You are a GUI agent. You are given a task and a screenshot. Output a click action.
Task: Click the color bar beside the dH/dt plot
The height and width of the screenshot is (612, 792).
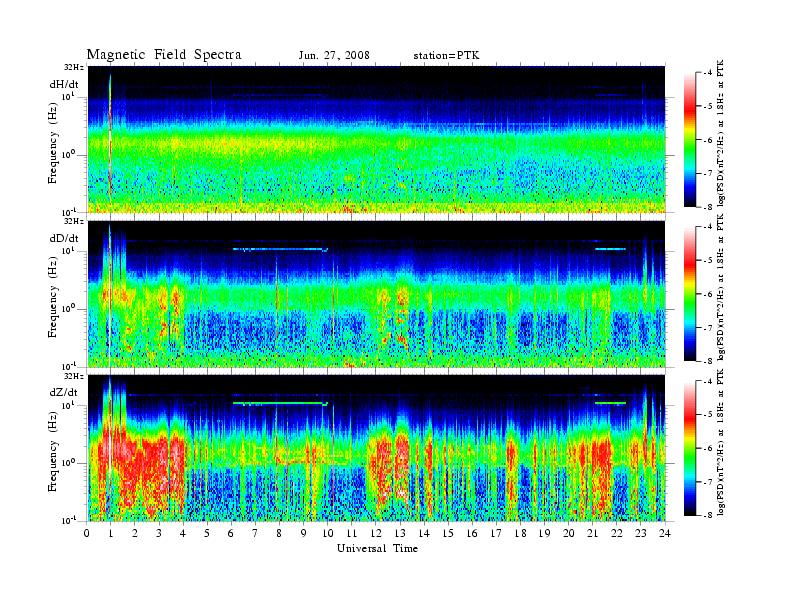690,139
